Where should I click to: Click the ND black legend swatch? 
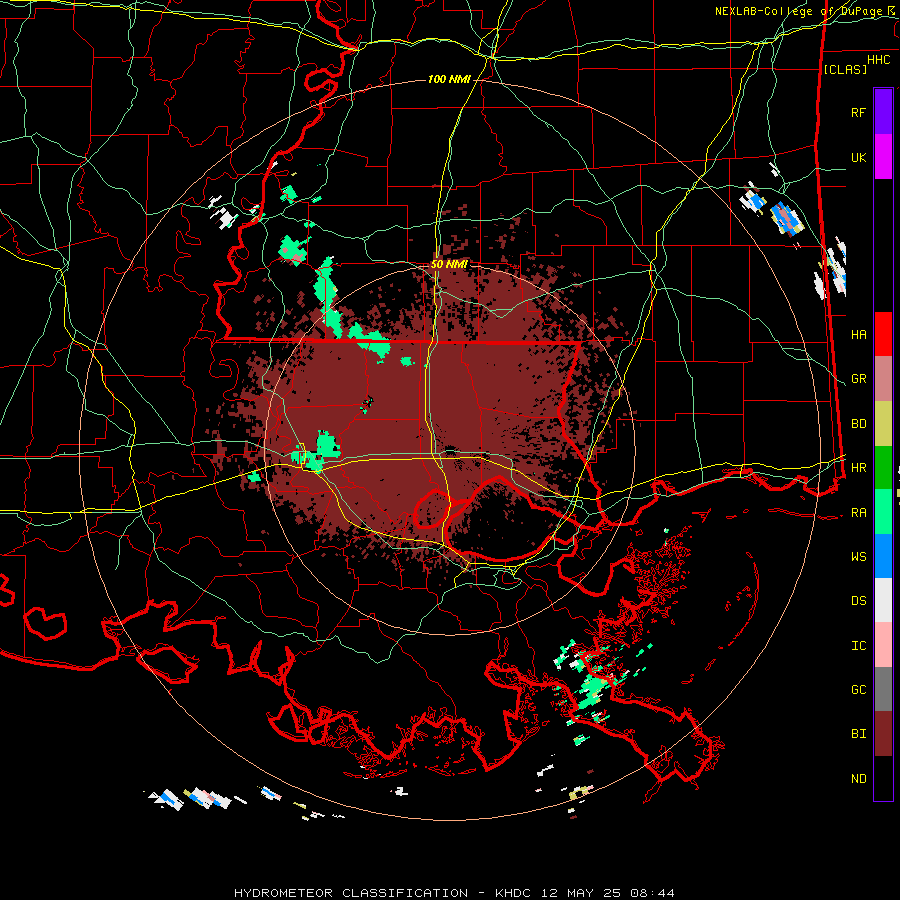[883, 778]
